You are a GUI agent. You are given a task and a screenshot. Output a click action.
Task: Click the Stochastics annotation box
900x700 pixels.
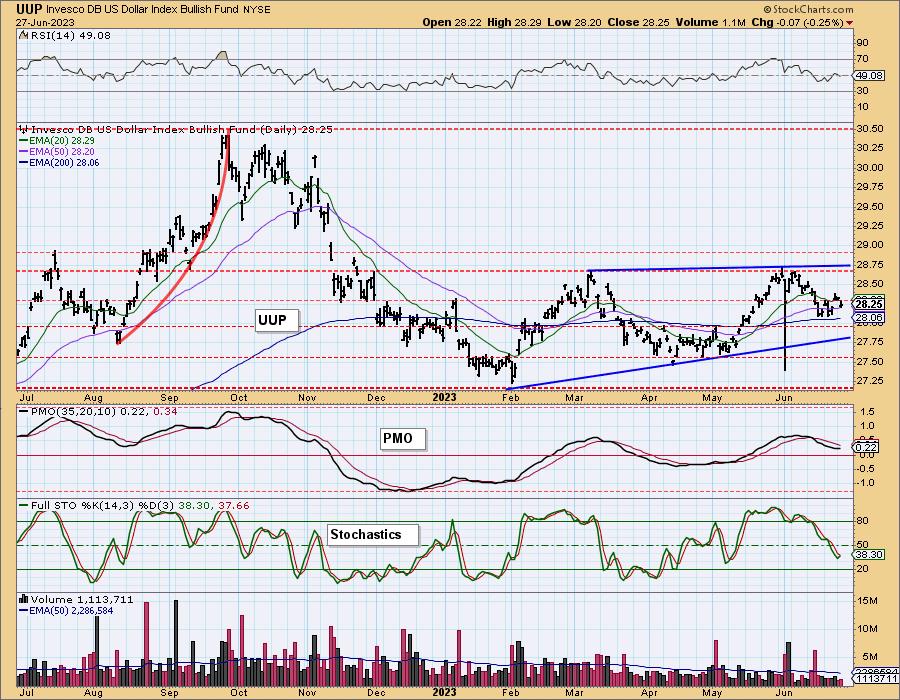(373, 534)
